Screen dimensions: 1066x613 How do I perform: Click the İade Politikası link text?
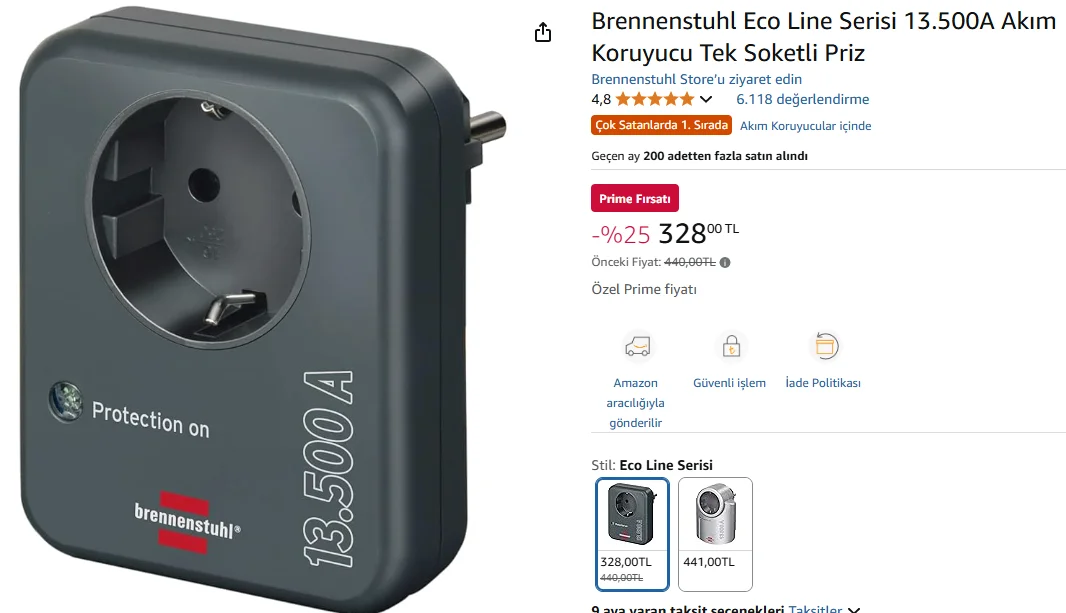point(823,383)
